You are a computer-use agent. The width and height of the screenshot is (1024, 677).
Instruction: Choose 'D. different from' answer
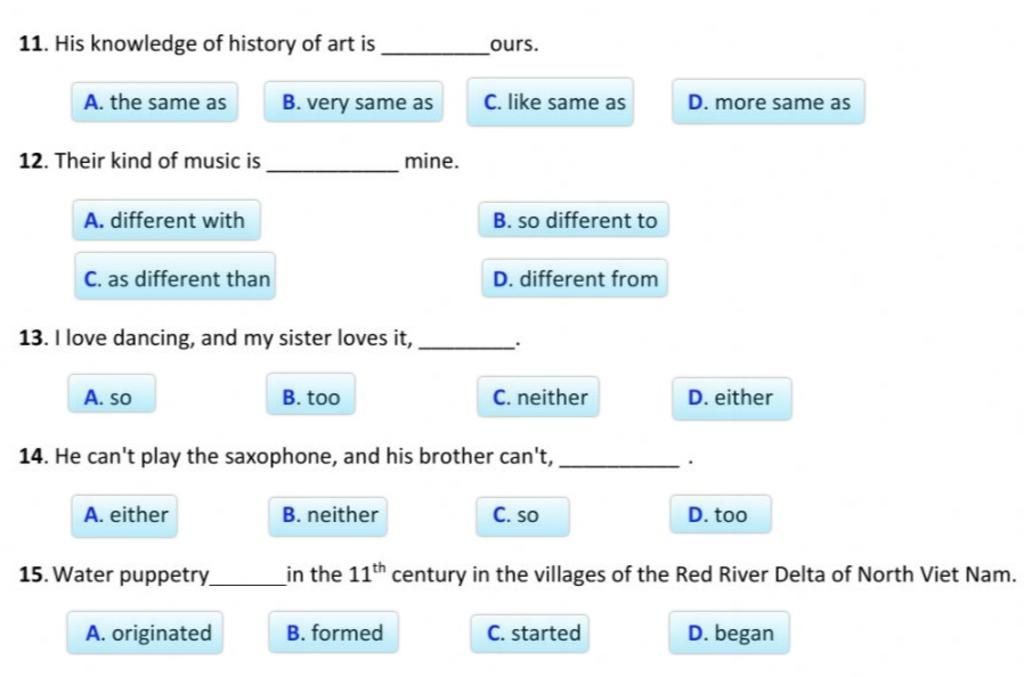[575, 279]
